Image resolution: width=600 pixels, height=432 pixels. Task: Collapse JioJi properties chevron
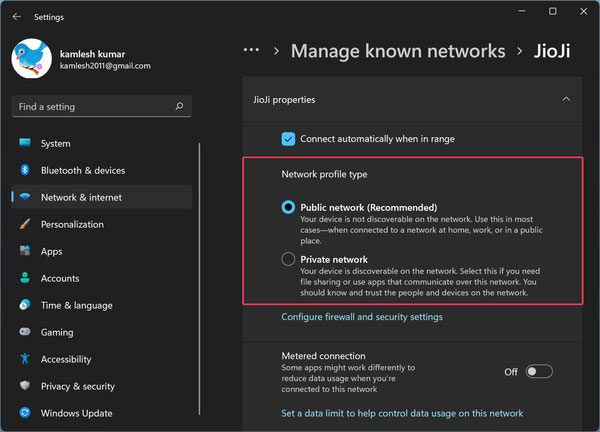pyautogui.click(x=566, y=99)
